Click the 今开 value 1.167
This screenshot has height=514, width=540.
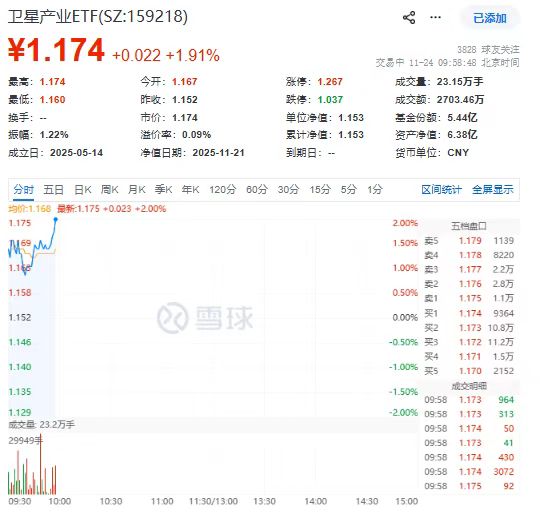coord(185,82)
